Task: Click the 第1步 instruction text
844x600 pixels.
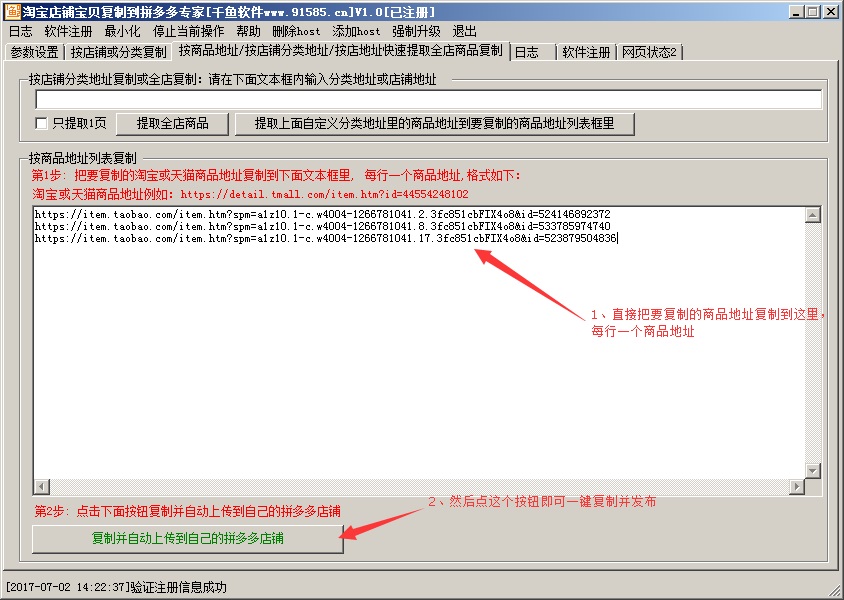Action: (276, 175)
